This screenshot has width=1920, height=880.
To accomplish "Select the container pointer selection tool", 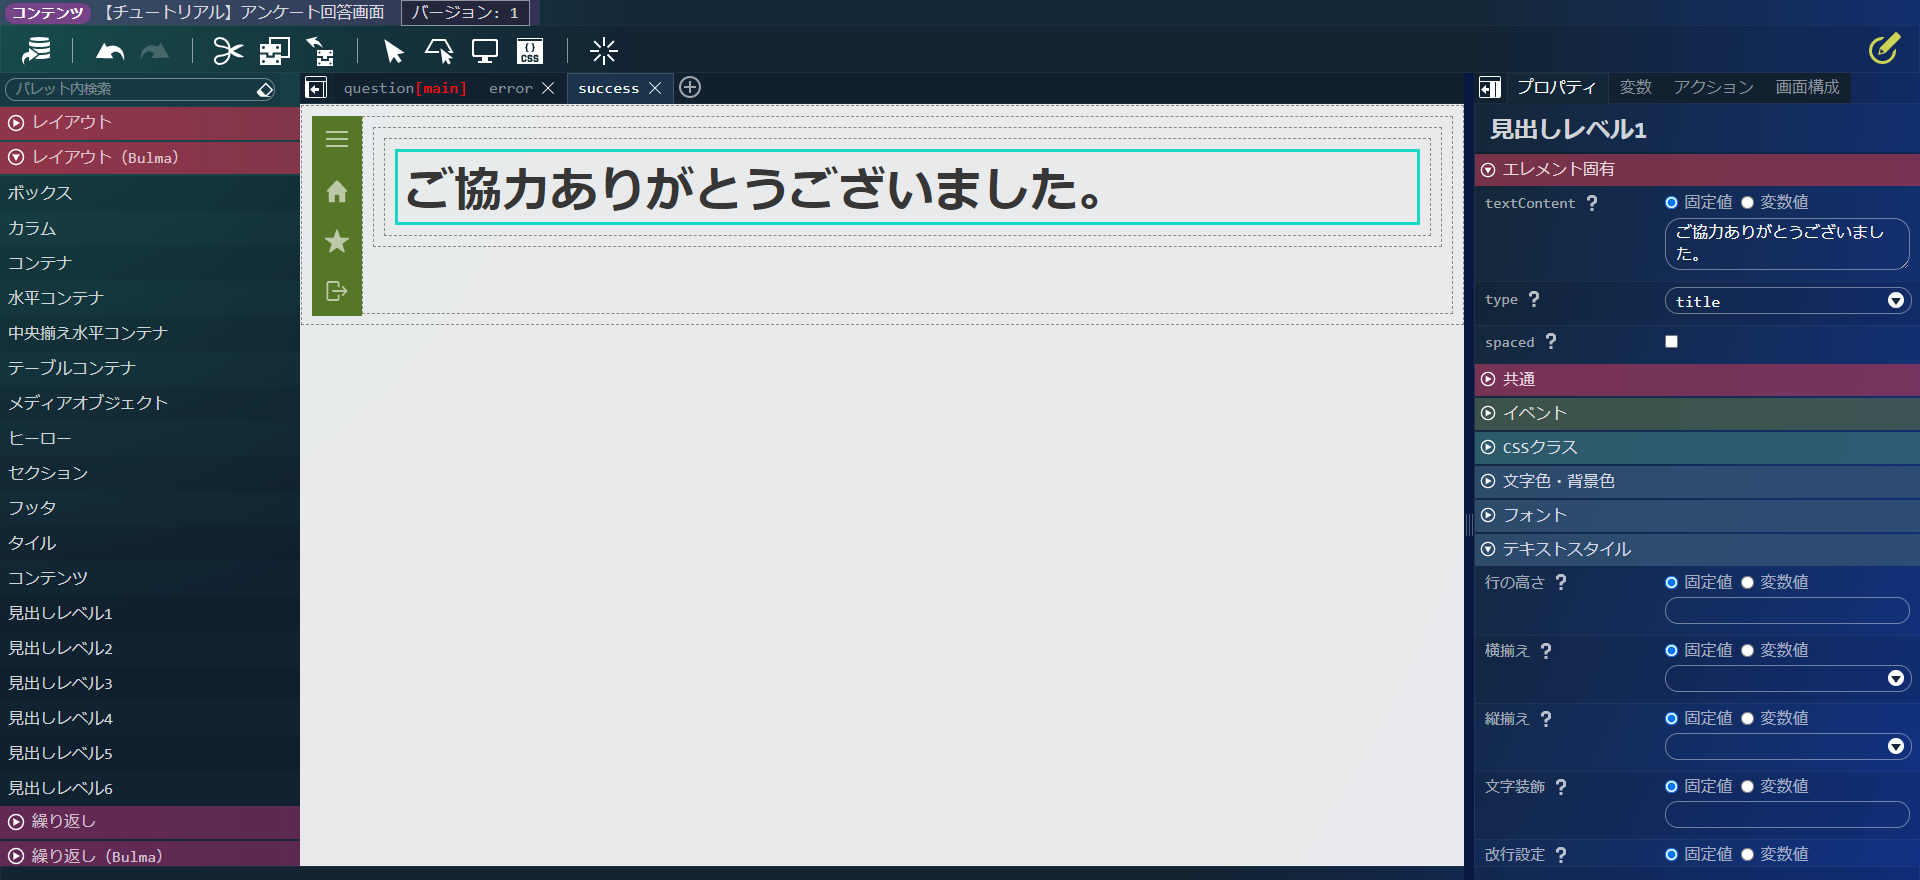I will tap(439, 51).
